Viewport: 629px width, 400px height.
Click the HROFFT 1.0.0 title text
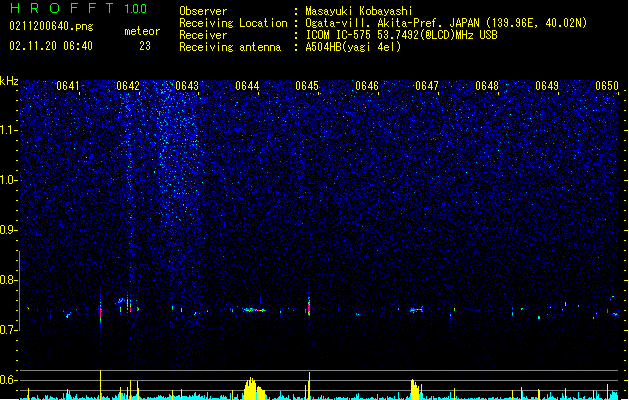79,8
